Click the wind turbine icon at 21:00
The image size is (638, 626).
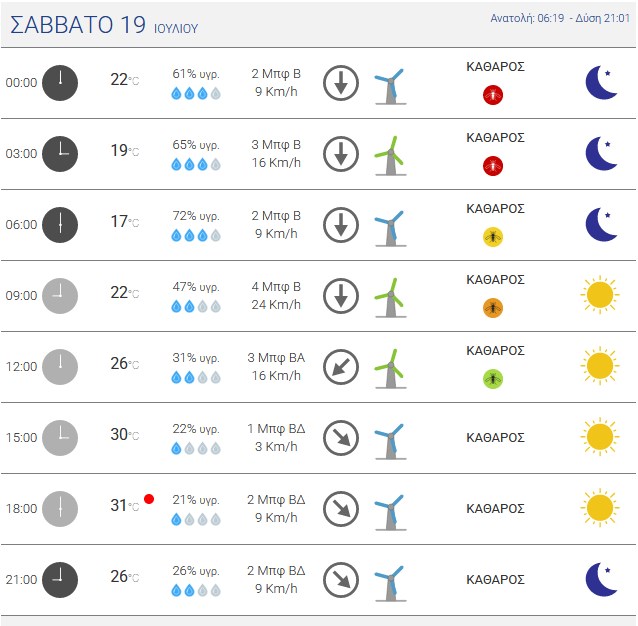(x=390, y=583)
